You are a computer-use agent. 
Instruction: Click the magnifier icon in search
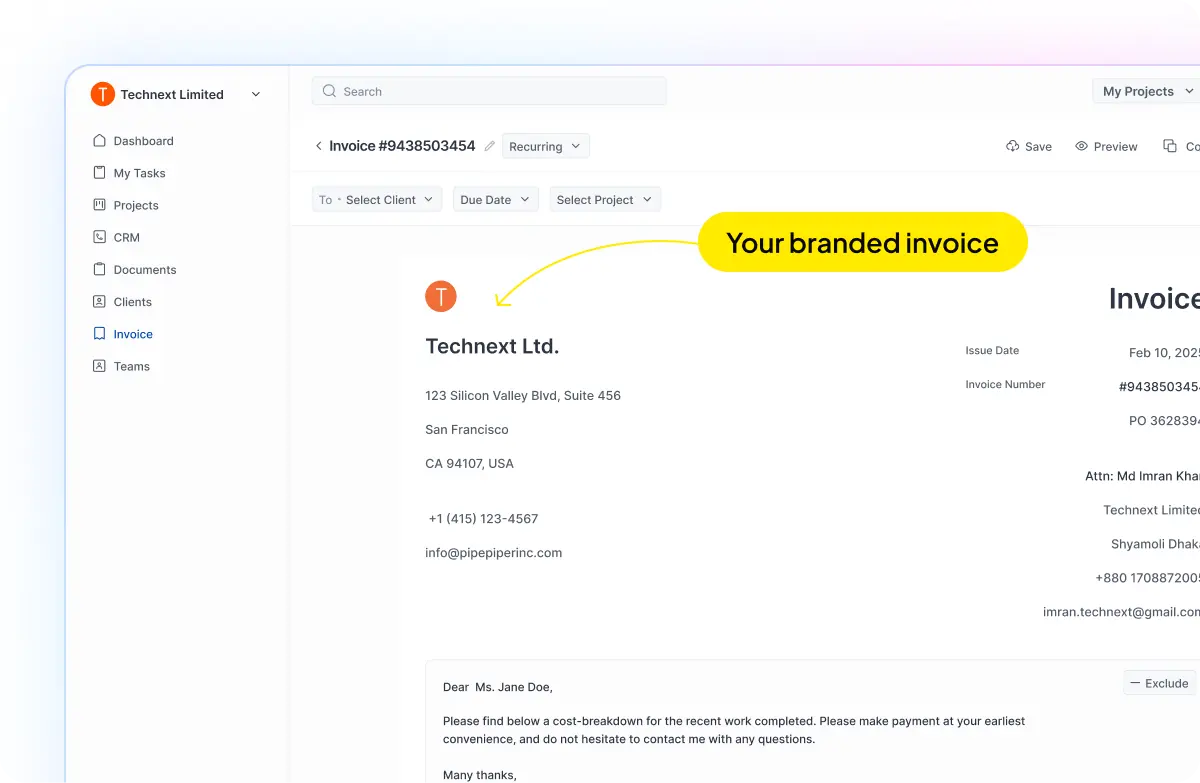[x=329, y=91]
